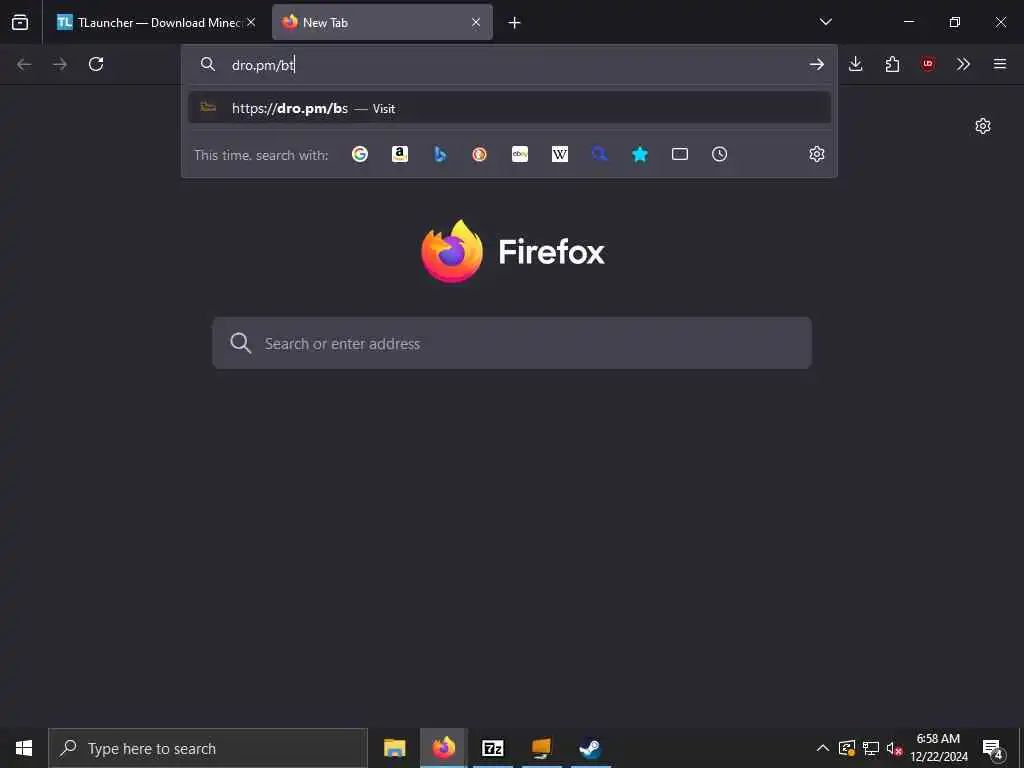Open the network status tray icon
1024x768 pixels.
coord(871,748)
